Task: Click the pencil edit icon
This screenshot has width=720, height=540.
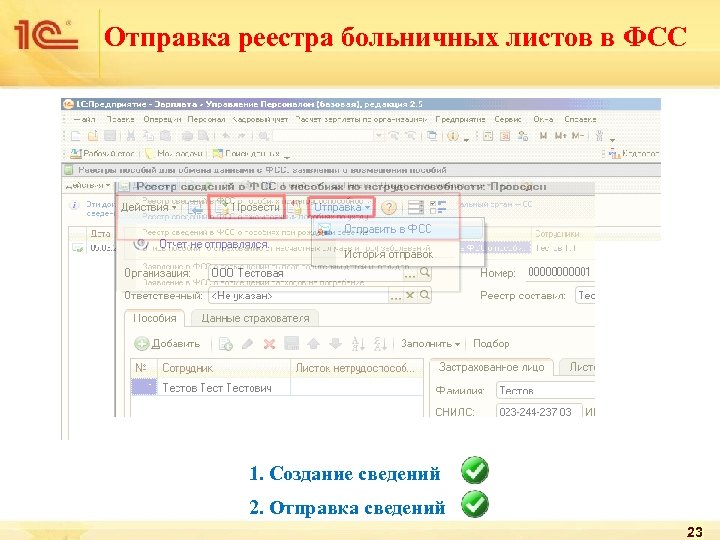Action: [x=248, y=343]
